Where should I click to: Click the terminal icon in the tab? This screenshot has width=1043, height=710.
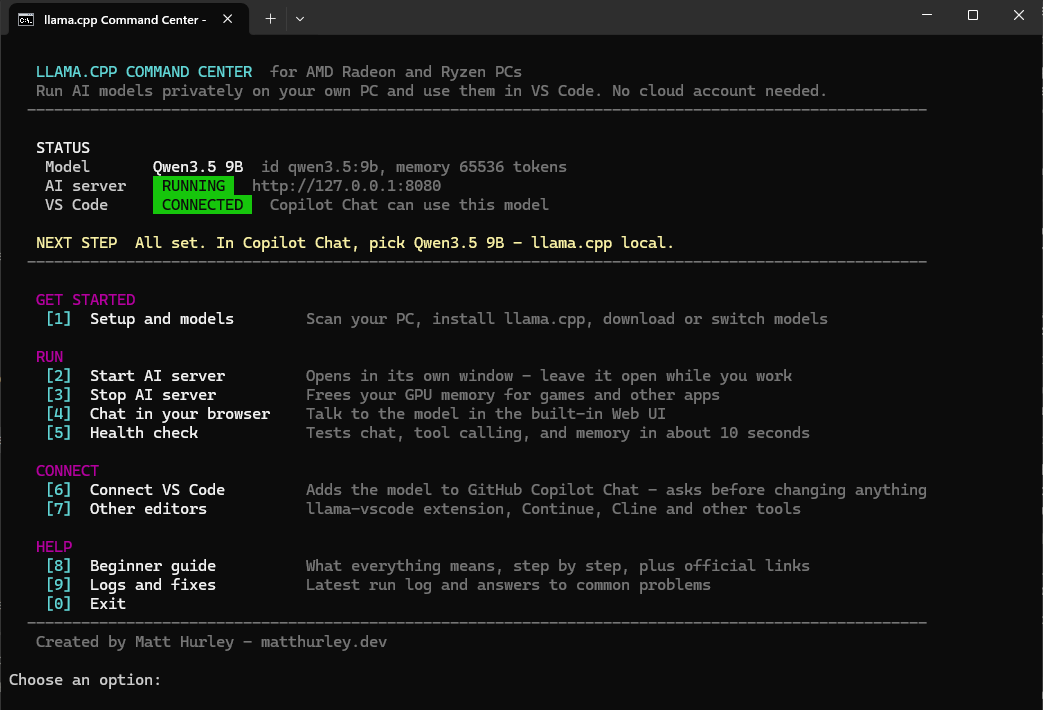point(26,19)
